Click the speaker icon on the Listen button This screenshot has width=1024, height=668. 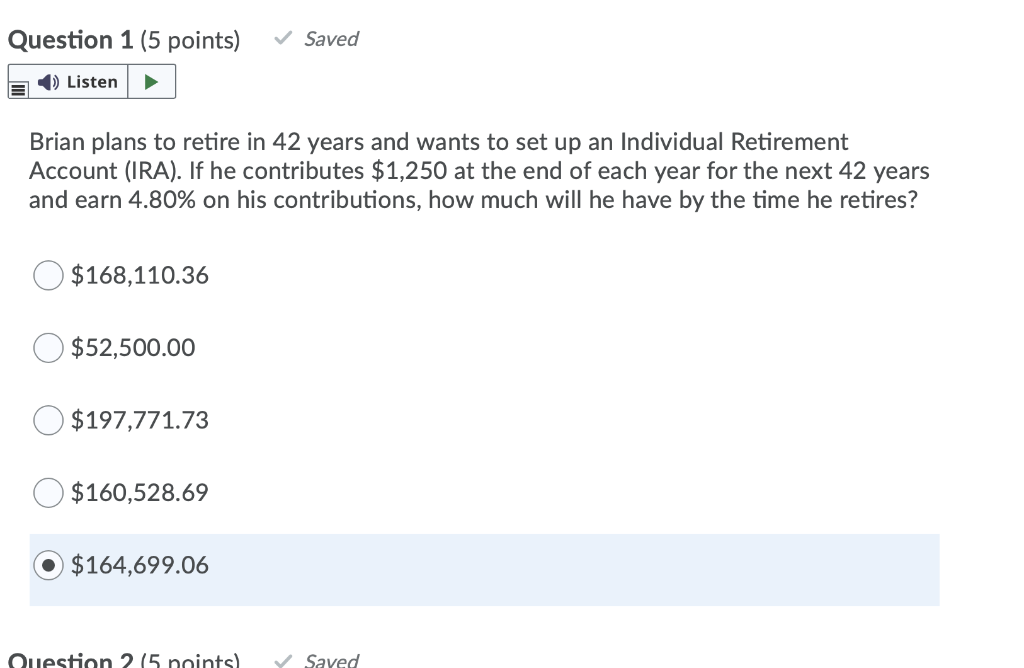(49, 81)
